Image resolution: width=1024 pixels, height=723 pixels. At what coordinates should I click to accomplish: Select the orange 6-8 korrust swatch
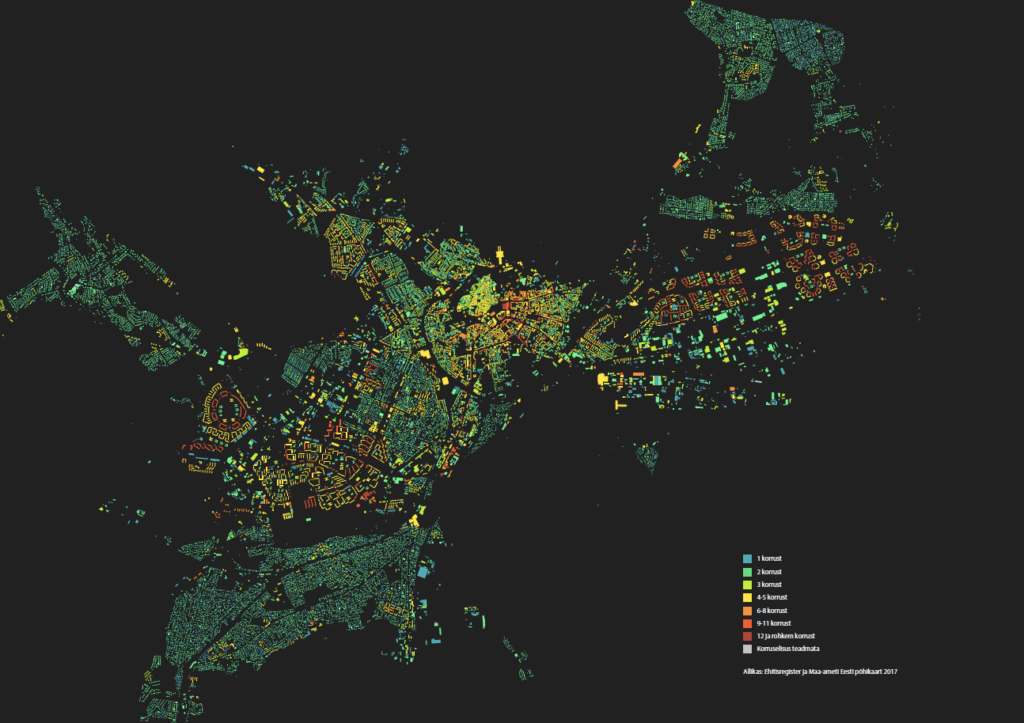(747, 611)
